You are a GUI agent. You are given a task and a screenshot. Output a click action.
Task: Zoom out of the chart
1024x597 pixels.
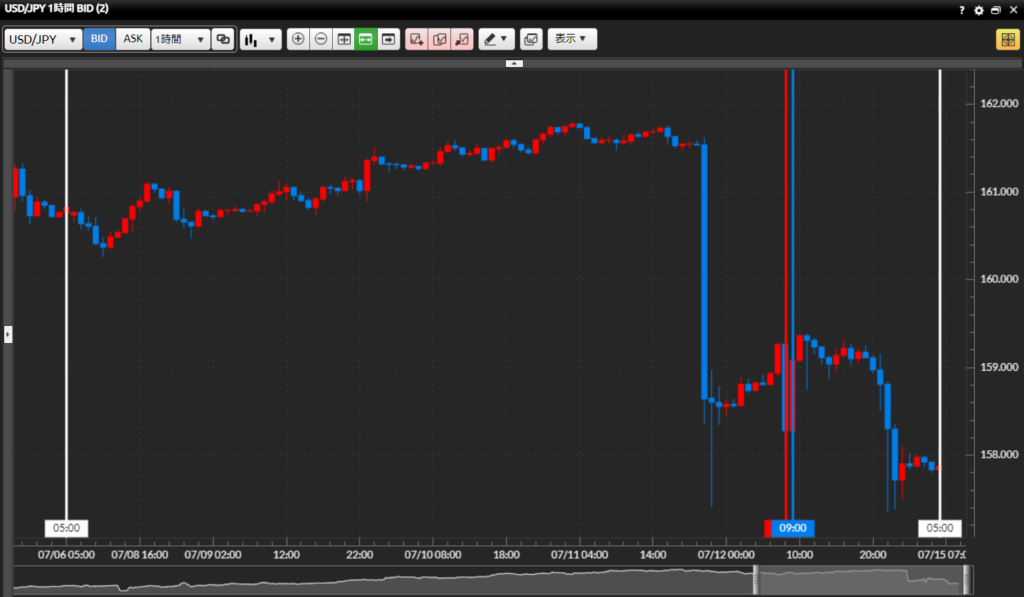321,40
